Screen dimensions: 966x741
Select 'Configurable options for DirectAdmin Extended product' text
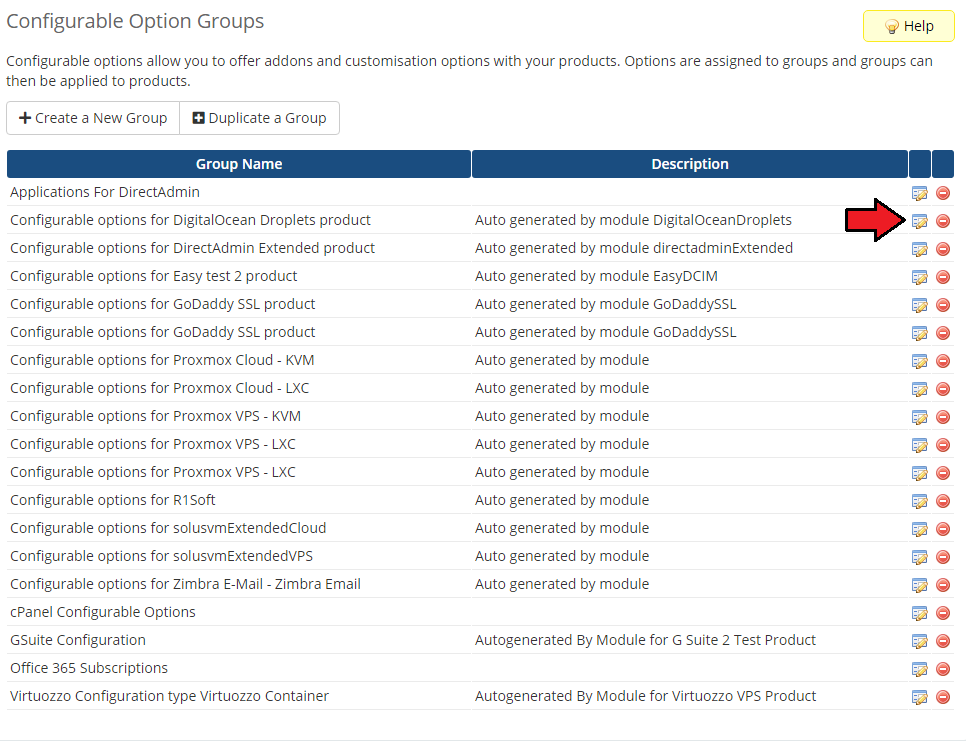[192, 248]
